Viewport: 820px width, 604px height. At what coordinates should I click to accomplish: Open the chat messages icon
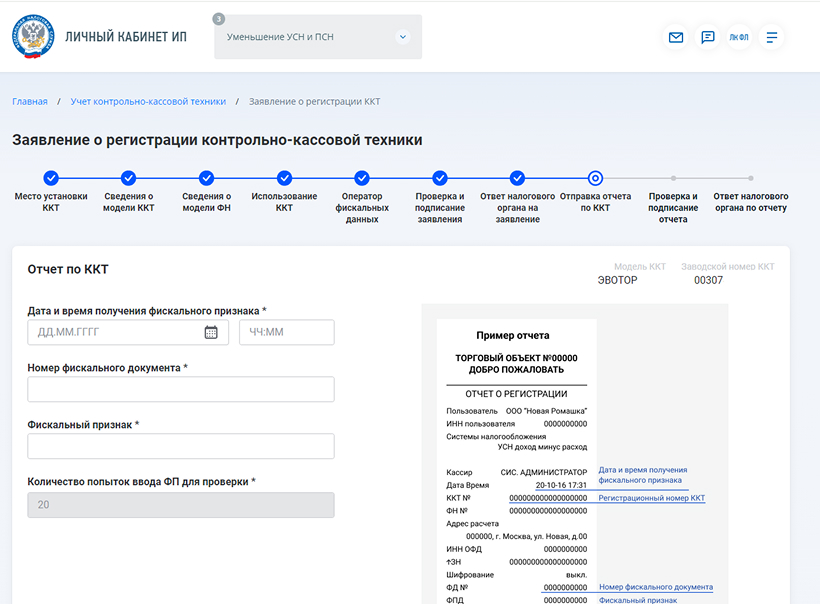click(708, 38)
